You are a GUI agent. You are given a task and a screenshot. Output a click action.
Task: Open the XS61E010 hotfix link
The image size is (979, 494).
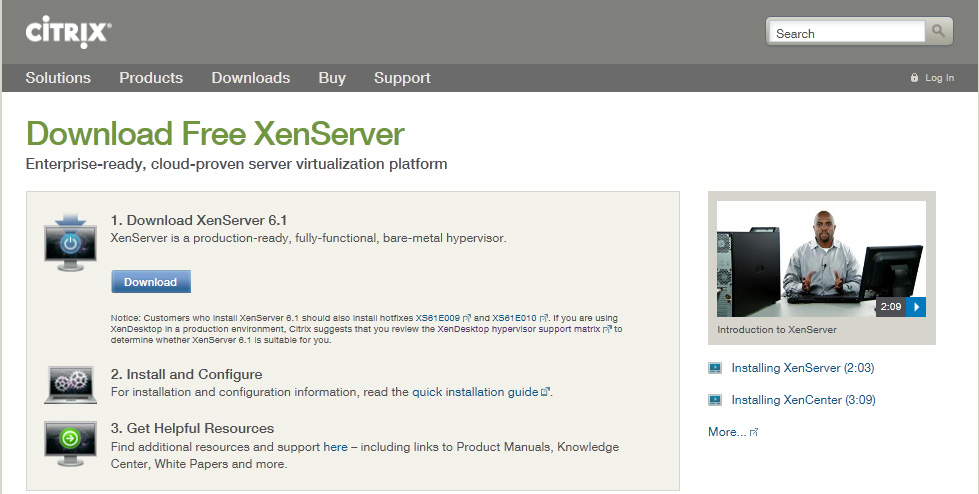coord(514,318)
